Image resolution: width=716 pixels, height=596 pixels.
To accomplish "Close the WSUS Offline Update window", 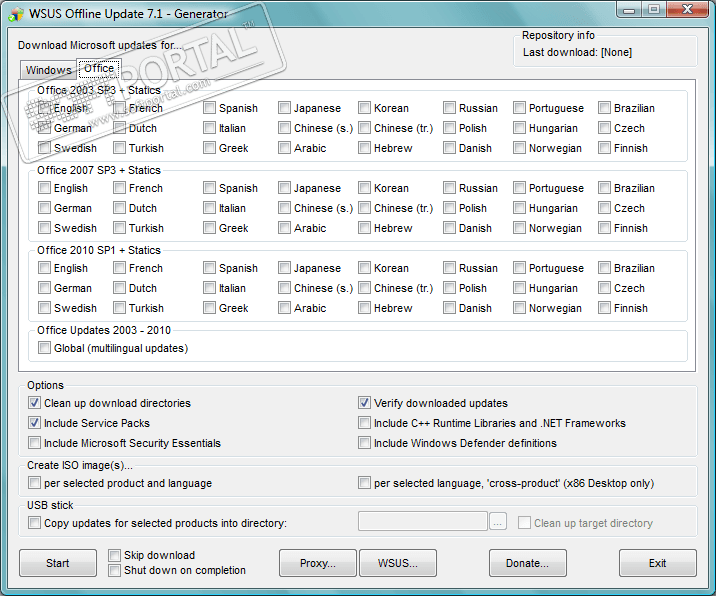I will point(687,10).
